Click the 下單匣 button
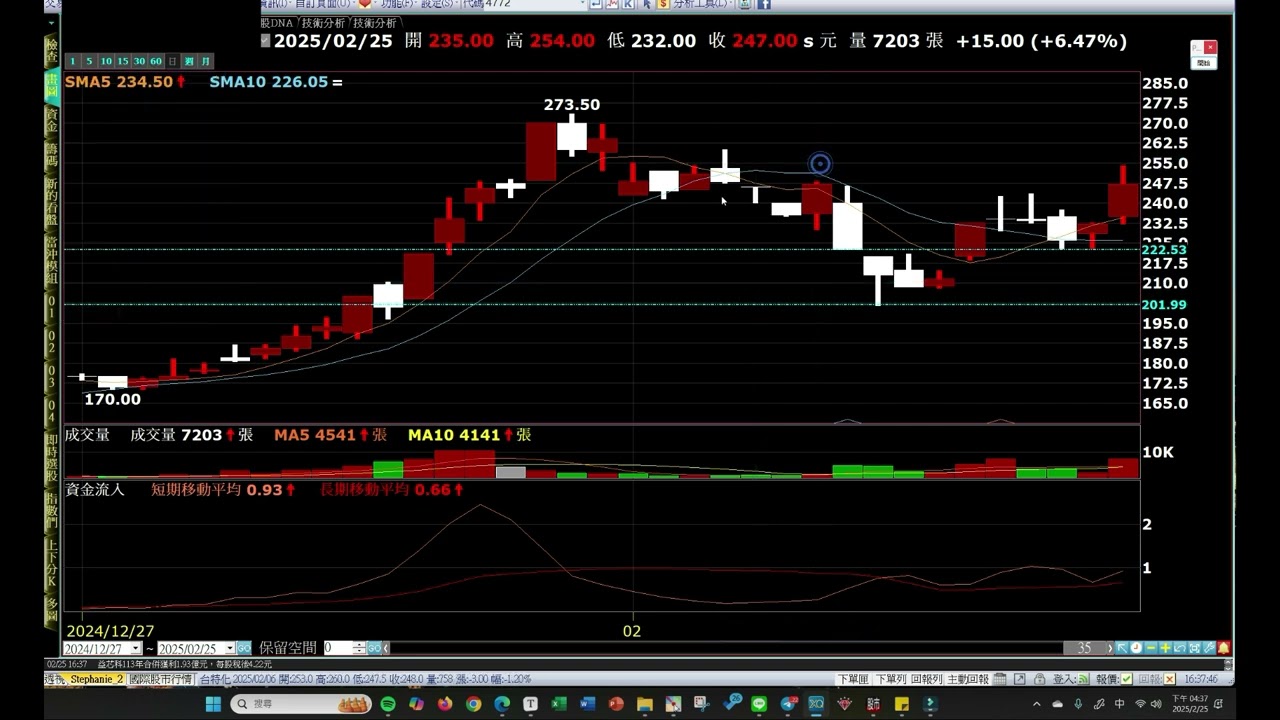The width and height of the screenshot is (1280, 720). click(853, 679)
